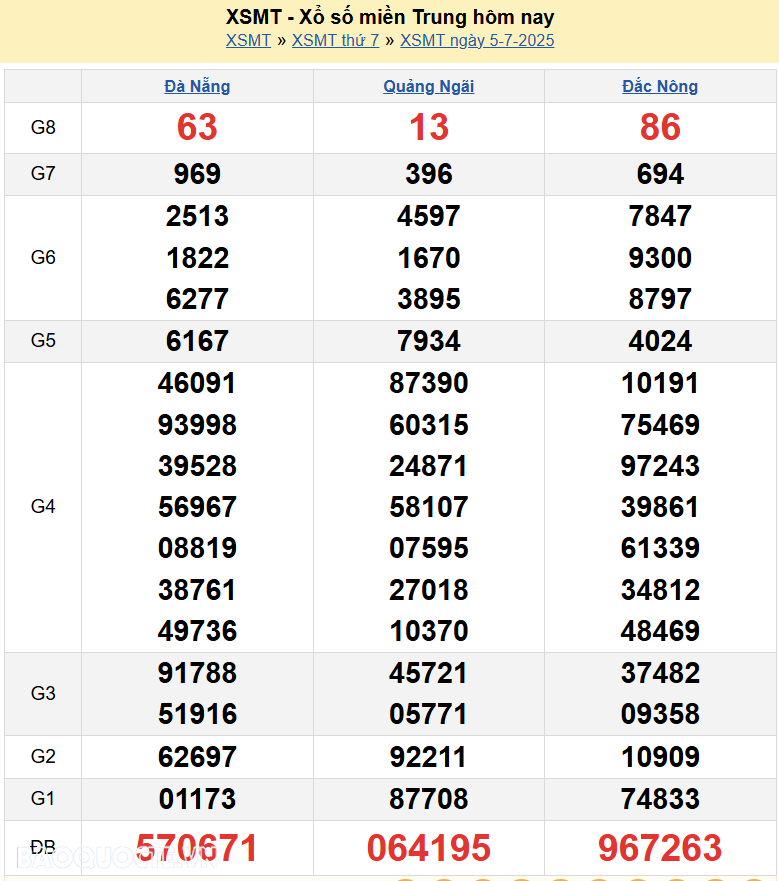
Task: Select Quảng Ngãi special prize 064195
Action: coord(429,848)
